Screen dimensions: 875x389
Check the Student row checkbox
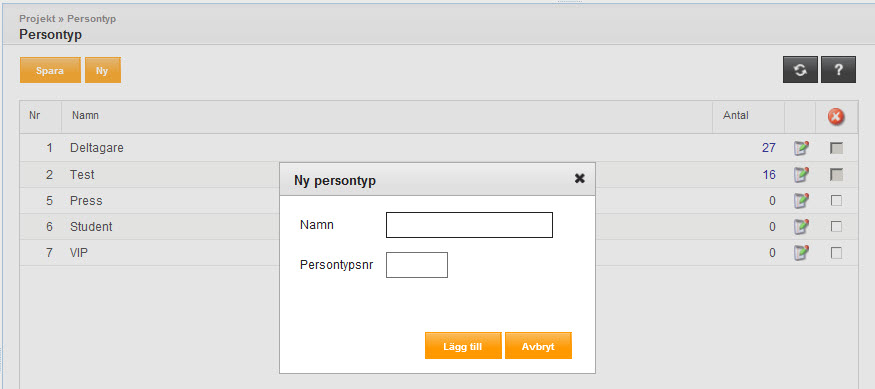[836, 227]
